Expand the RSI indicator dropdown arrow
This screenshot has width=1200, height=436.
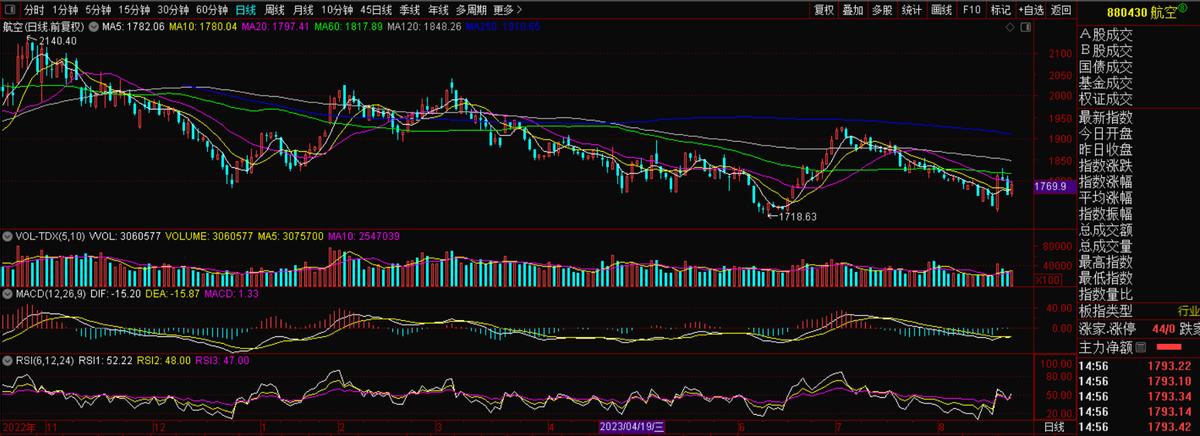pyautogui.click(x=9, y=360)
